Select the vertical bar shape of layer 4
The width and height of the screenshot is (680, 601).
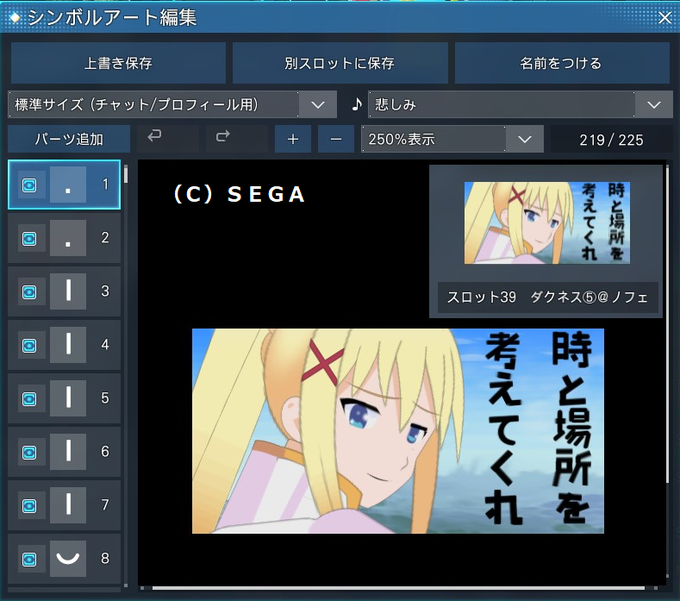(68, 345)
